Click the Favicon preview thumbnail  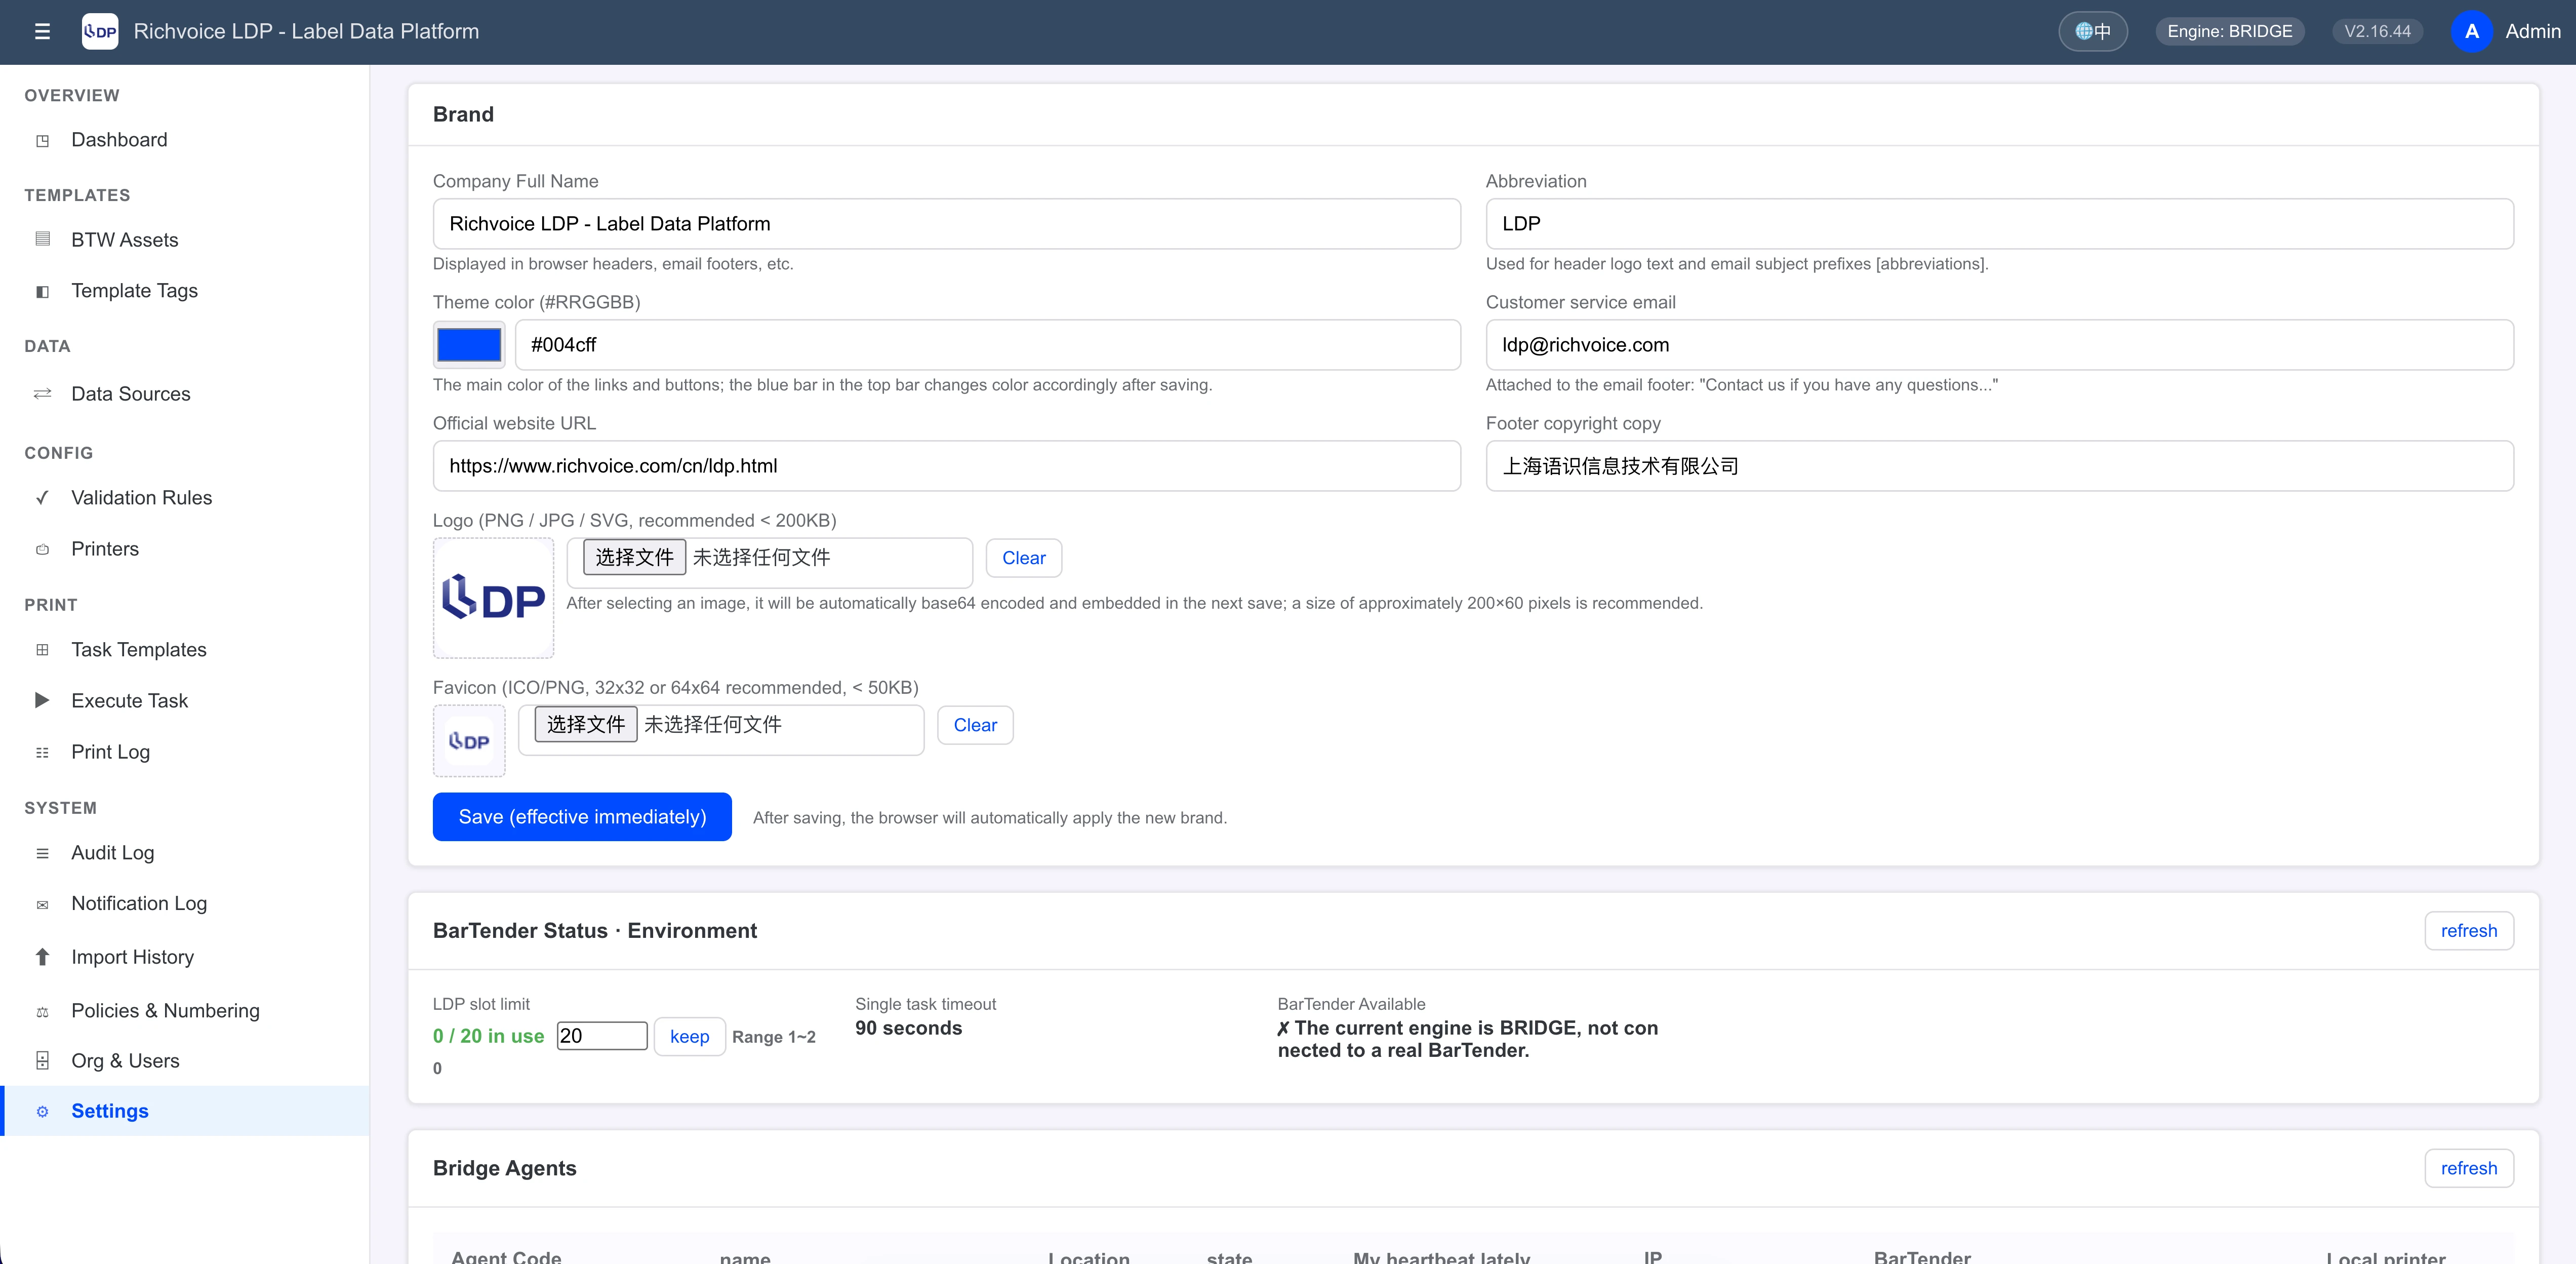[x=469, y=741]
